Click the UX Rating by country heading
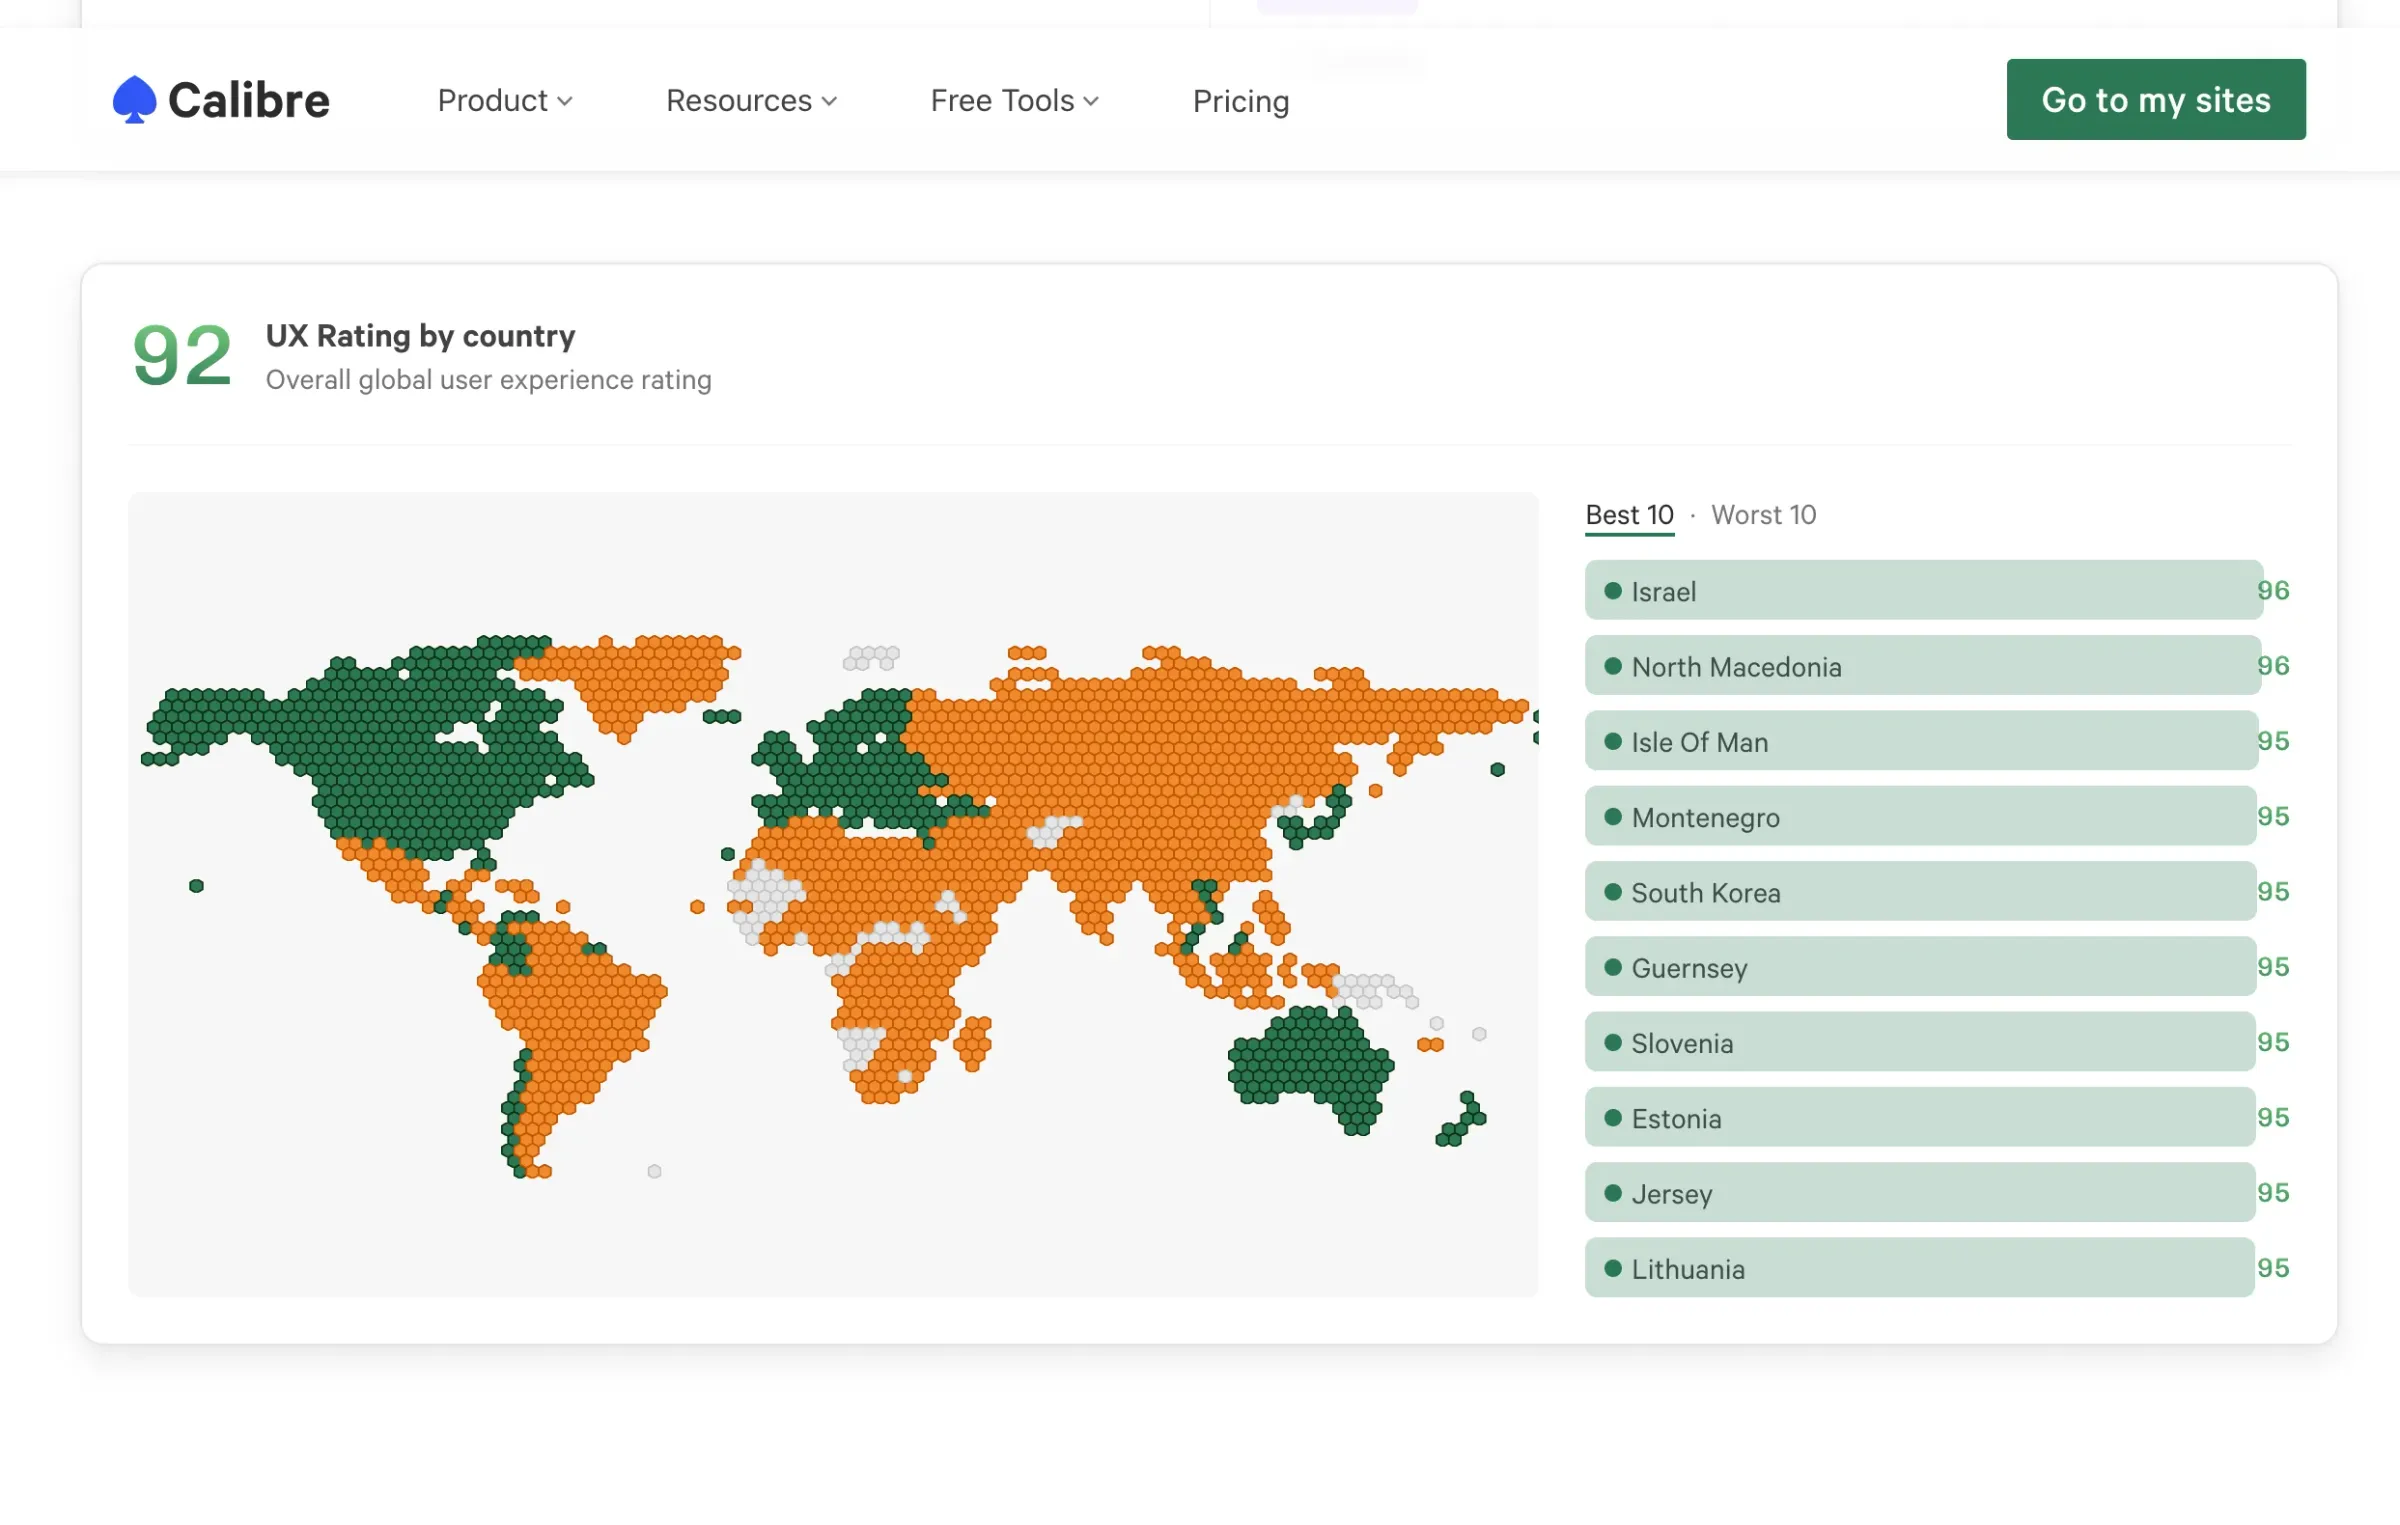 click(420, 336)
